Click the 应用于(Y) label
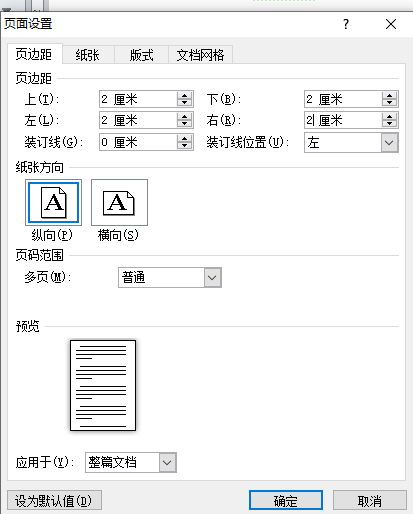 45,462
